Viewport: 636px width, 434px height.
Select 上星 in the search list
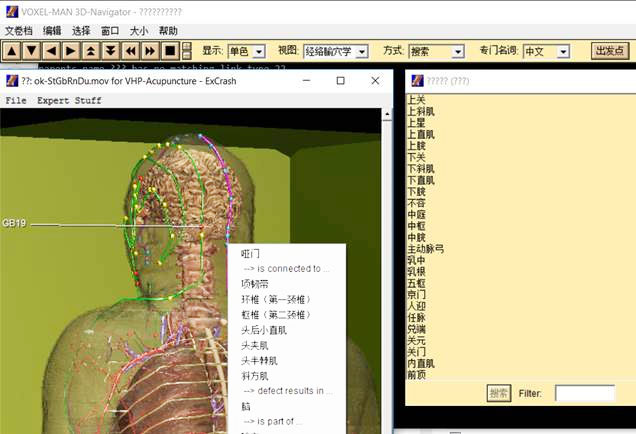click(417, 122)
